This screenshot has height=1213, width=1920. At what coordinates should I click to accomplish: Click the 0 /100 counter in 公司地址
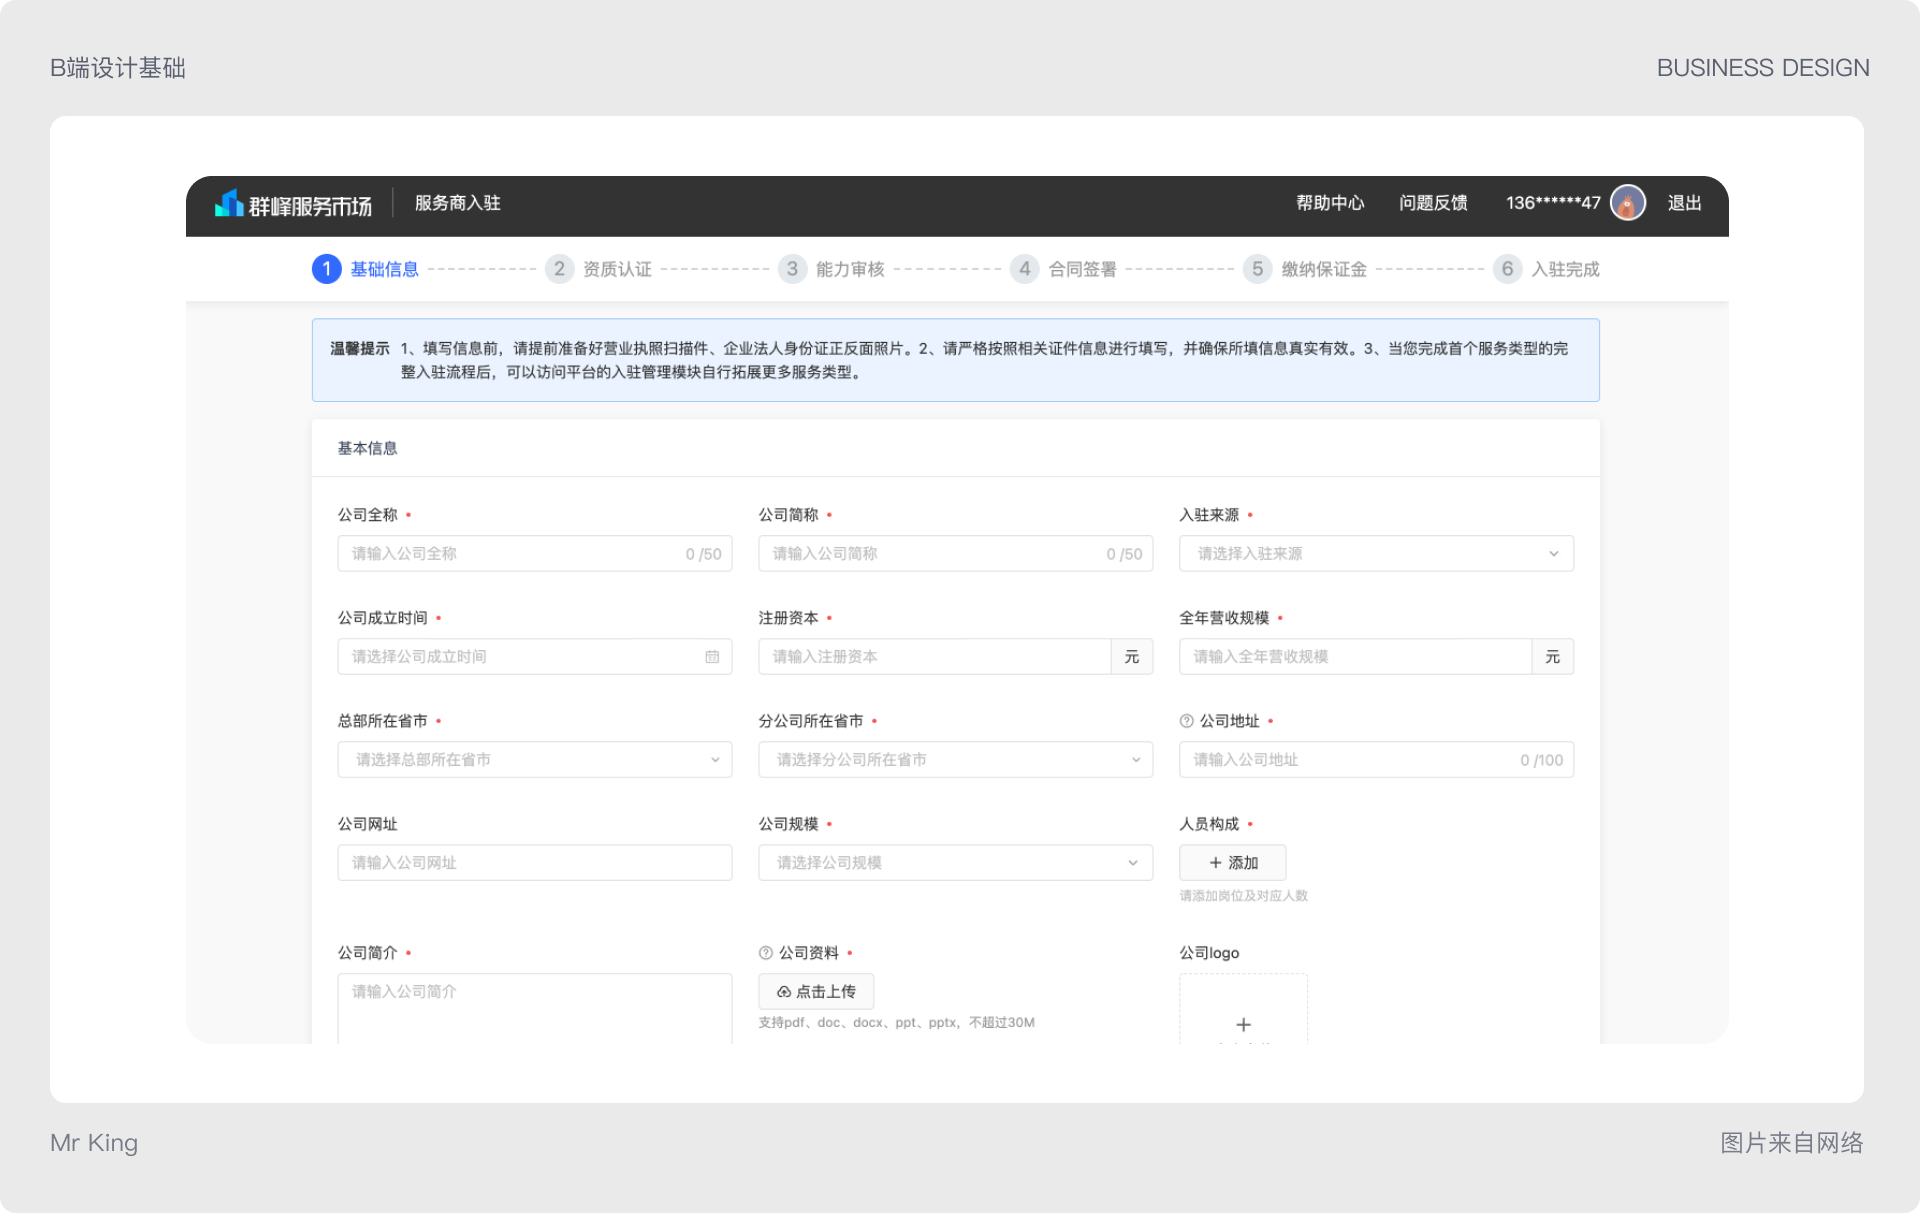pos(1541,760)
